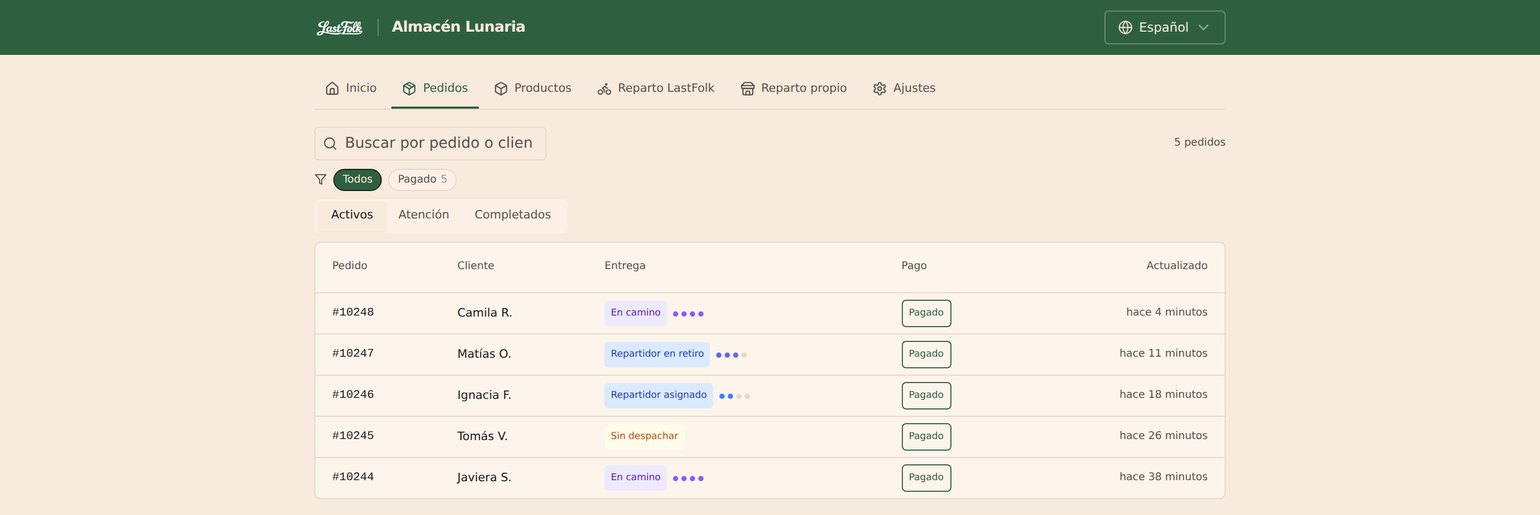
Task: Click En camino badge for order #10248
Action: click(635, 313)
